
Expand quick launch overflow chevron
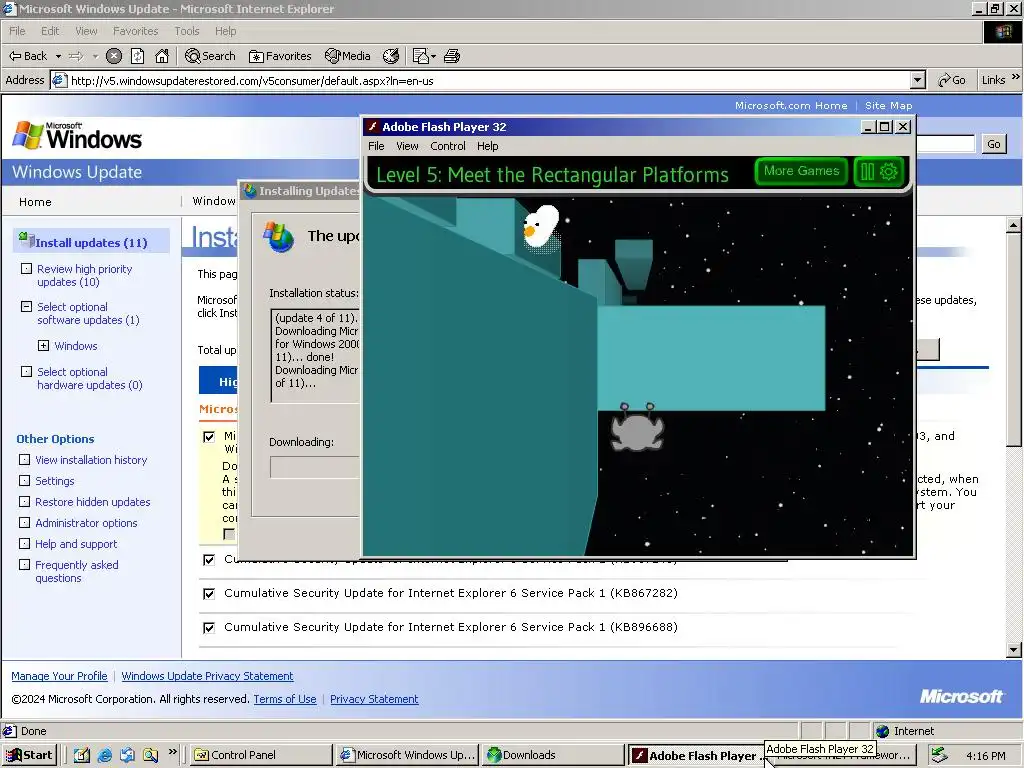point(172,752)
